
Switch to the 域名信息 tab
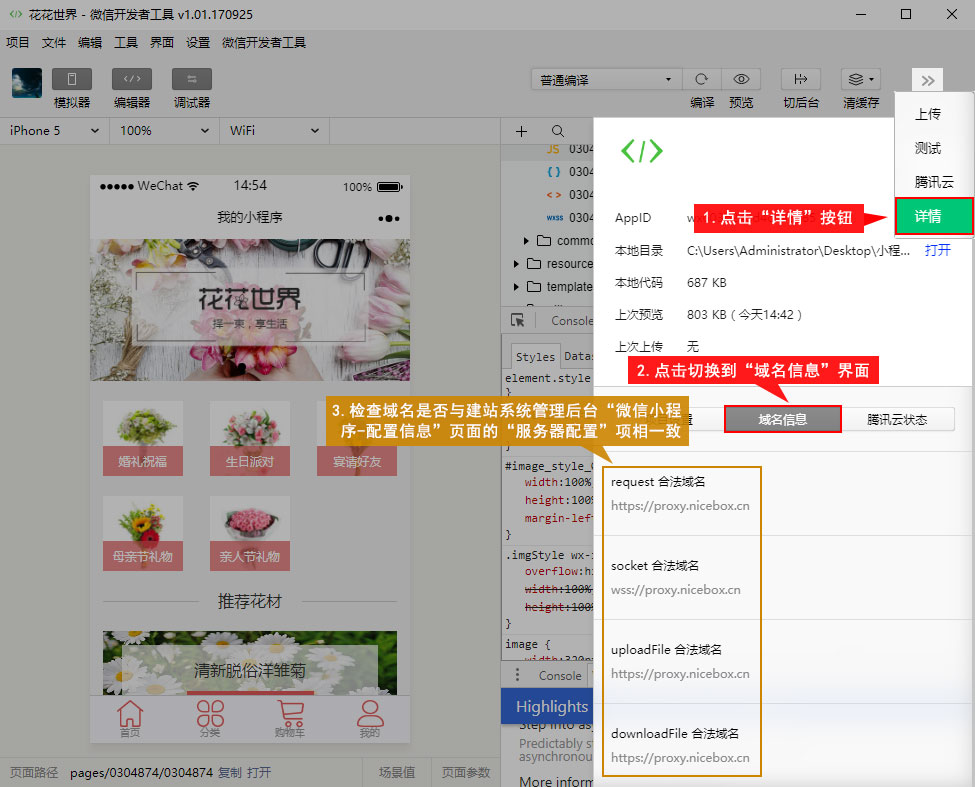coord(783,420)
